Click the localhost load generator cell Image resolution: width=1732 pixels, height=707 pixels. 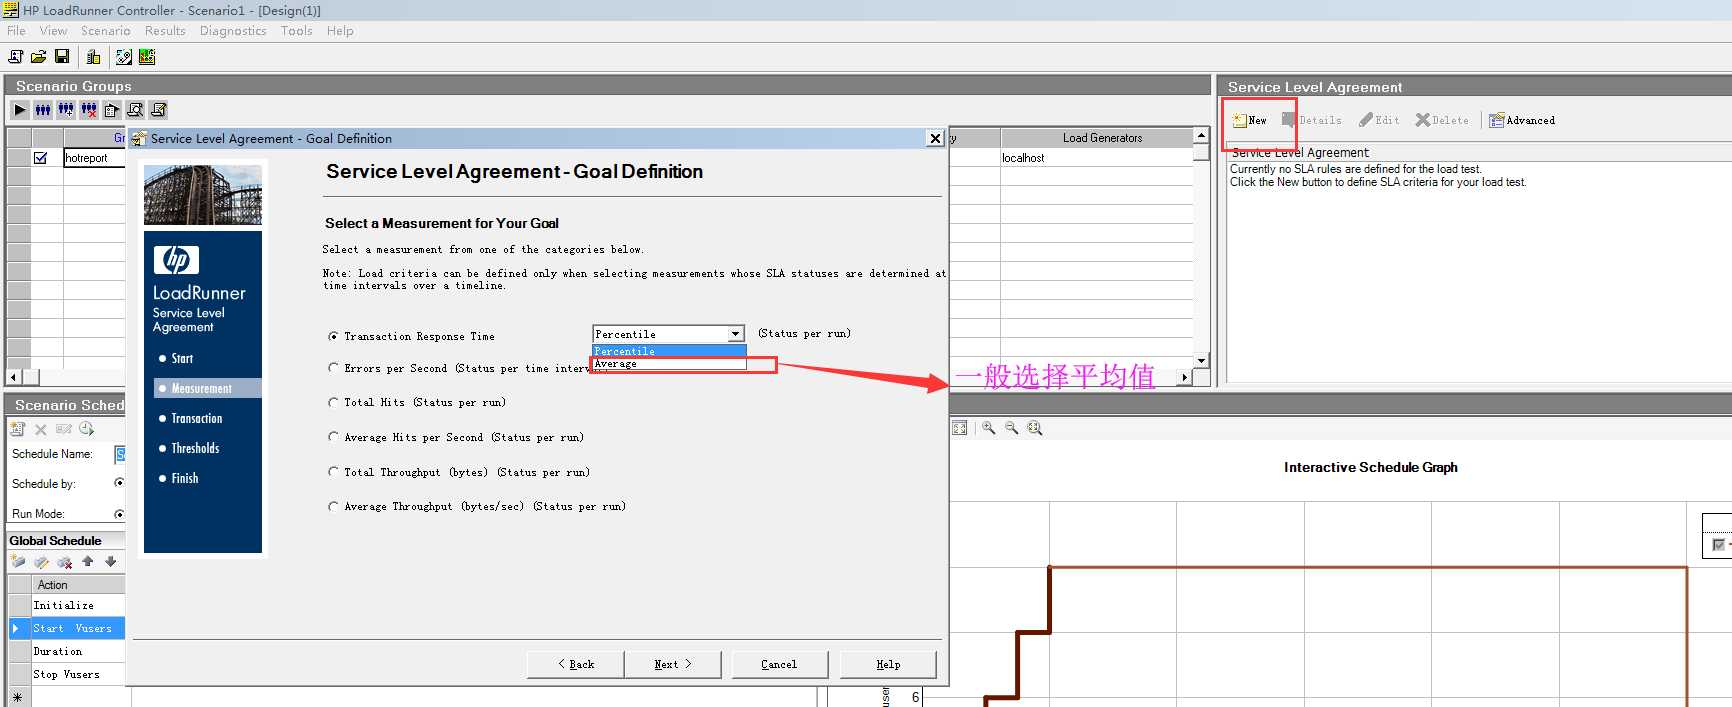coord(1096,158)
